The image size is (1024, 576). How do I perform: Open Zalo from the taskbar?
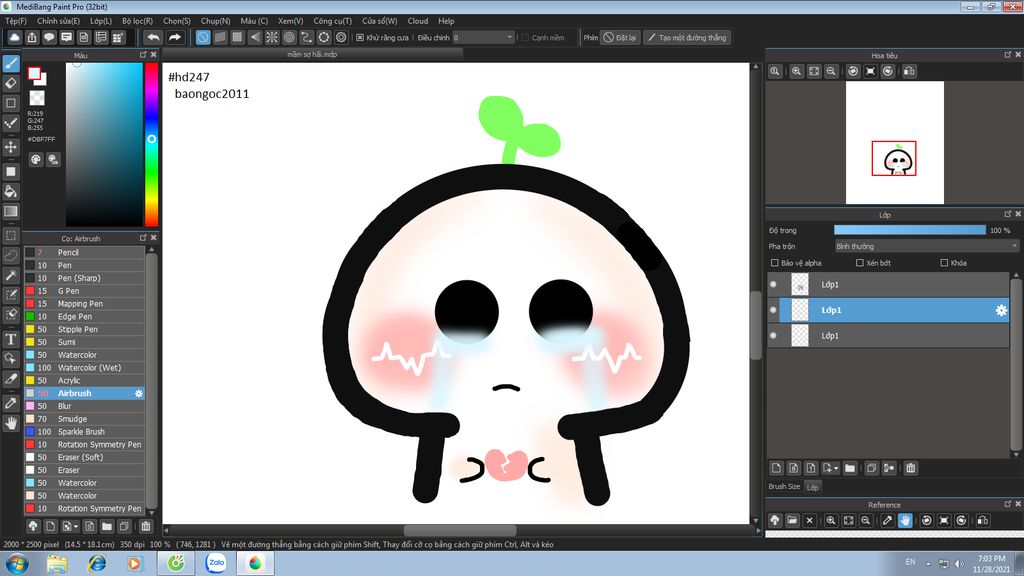click(216, 563)
